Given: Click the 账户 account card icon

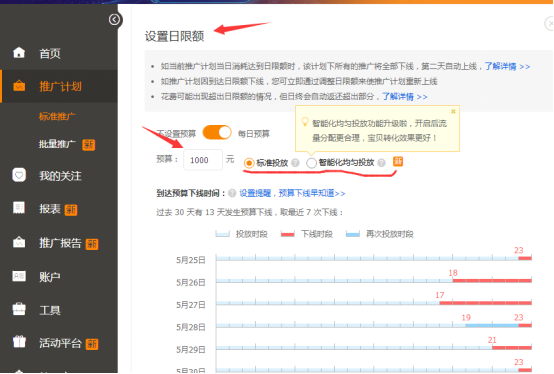Looking at the screenshot, I should click(x=19, y=276).
